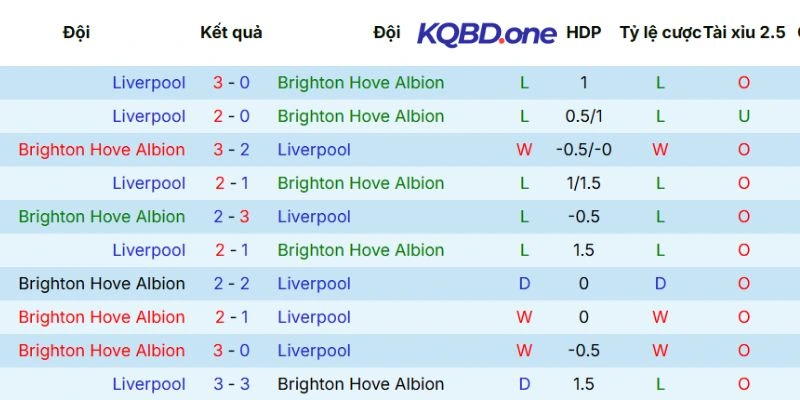Select the 1/1.5 handicap value
800x400 pixels.
pos(584,183)
